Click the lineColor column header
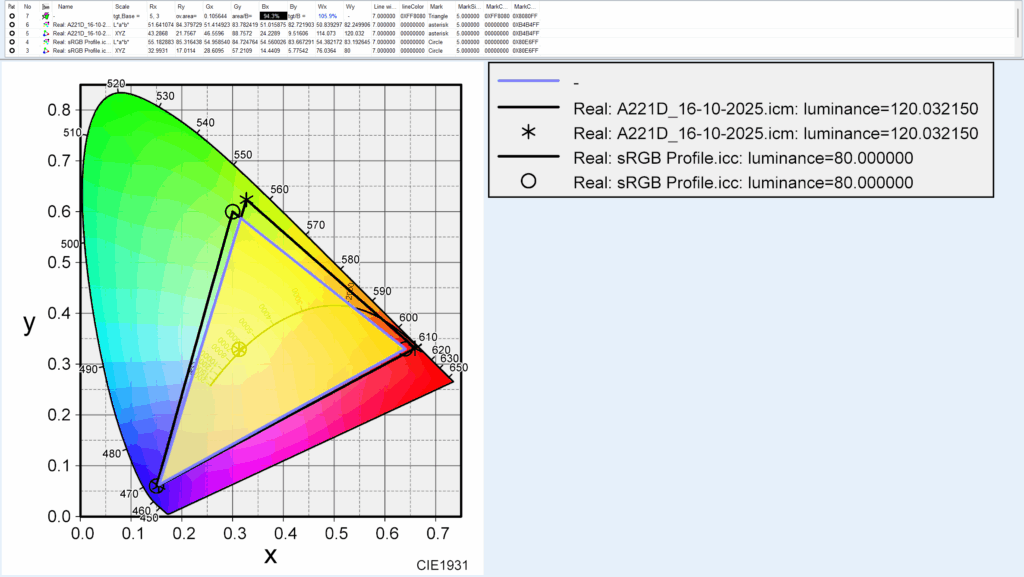The image size is (1024, 577). (413, 7)
